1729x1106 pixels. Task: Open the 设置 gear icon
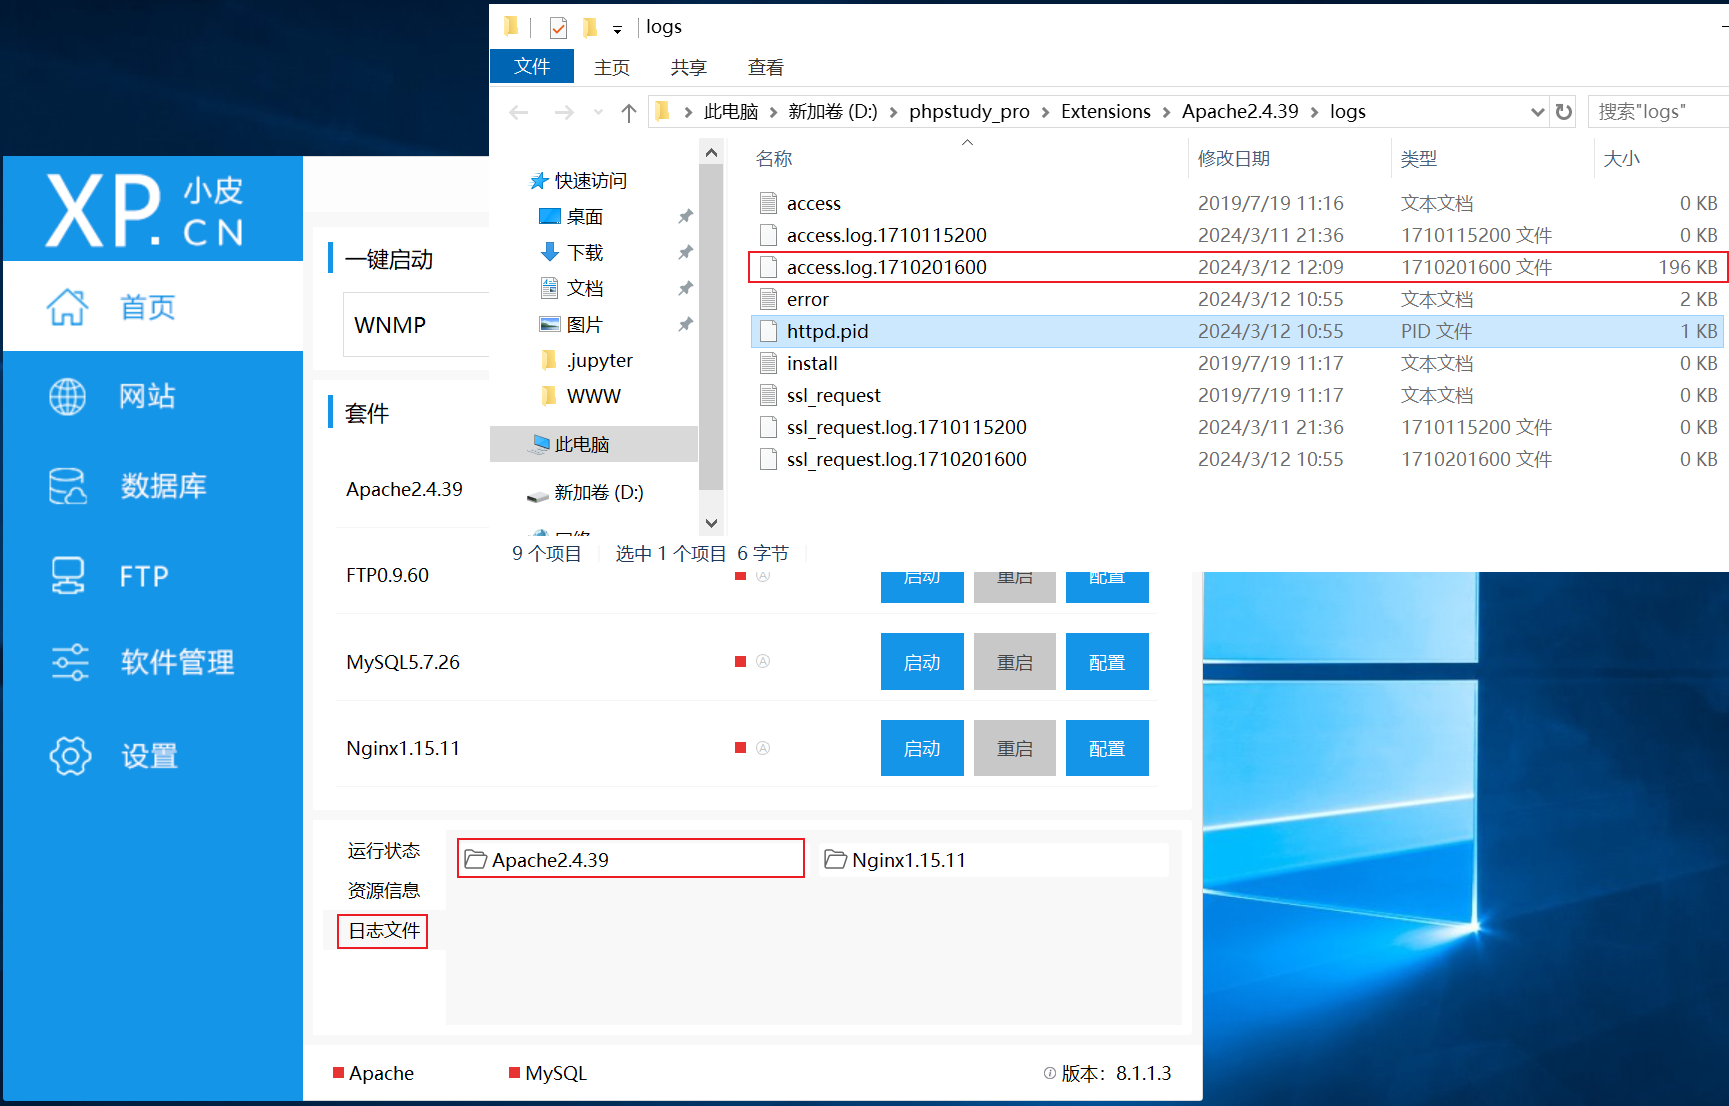pyautogui.click(x=70, y=756)
